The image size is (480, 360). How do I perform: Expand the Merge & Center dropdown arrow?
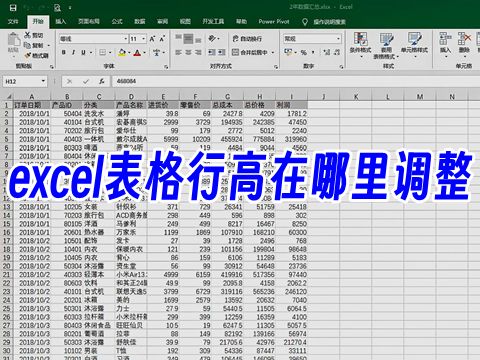273,52
